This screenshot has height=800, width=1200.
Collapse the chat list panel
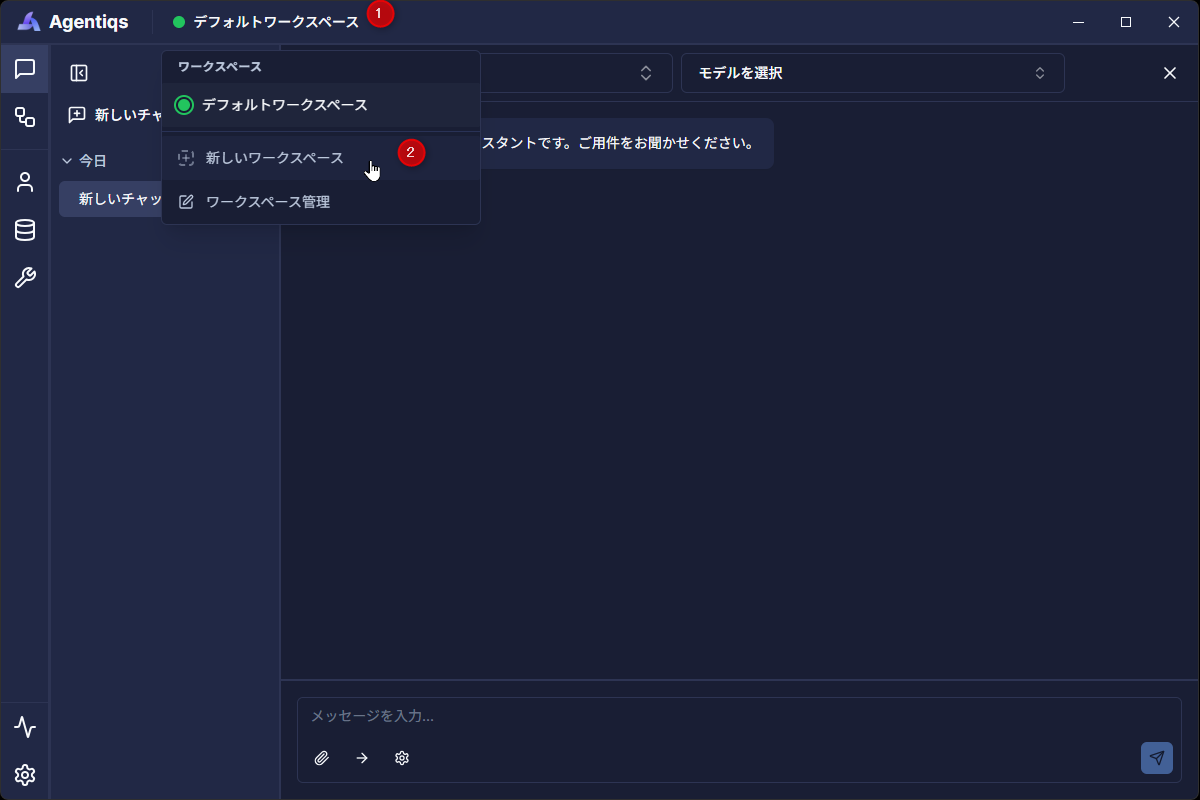(79, 73)
